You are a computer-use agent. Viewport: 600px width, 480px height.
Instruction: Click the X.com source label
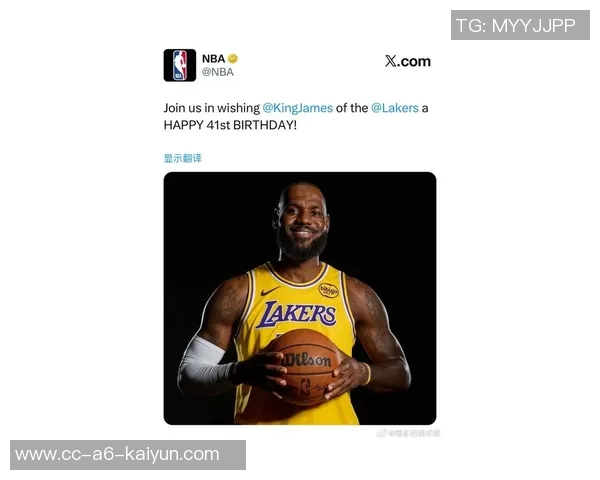[x=408, y=61]
